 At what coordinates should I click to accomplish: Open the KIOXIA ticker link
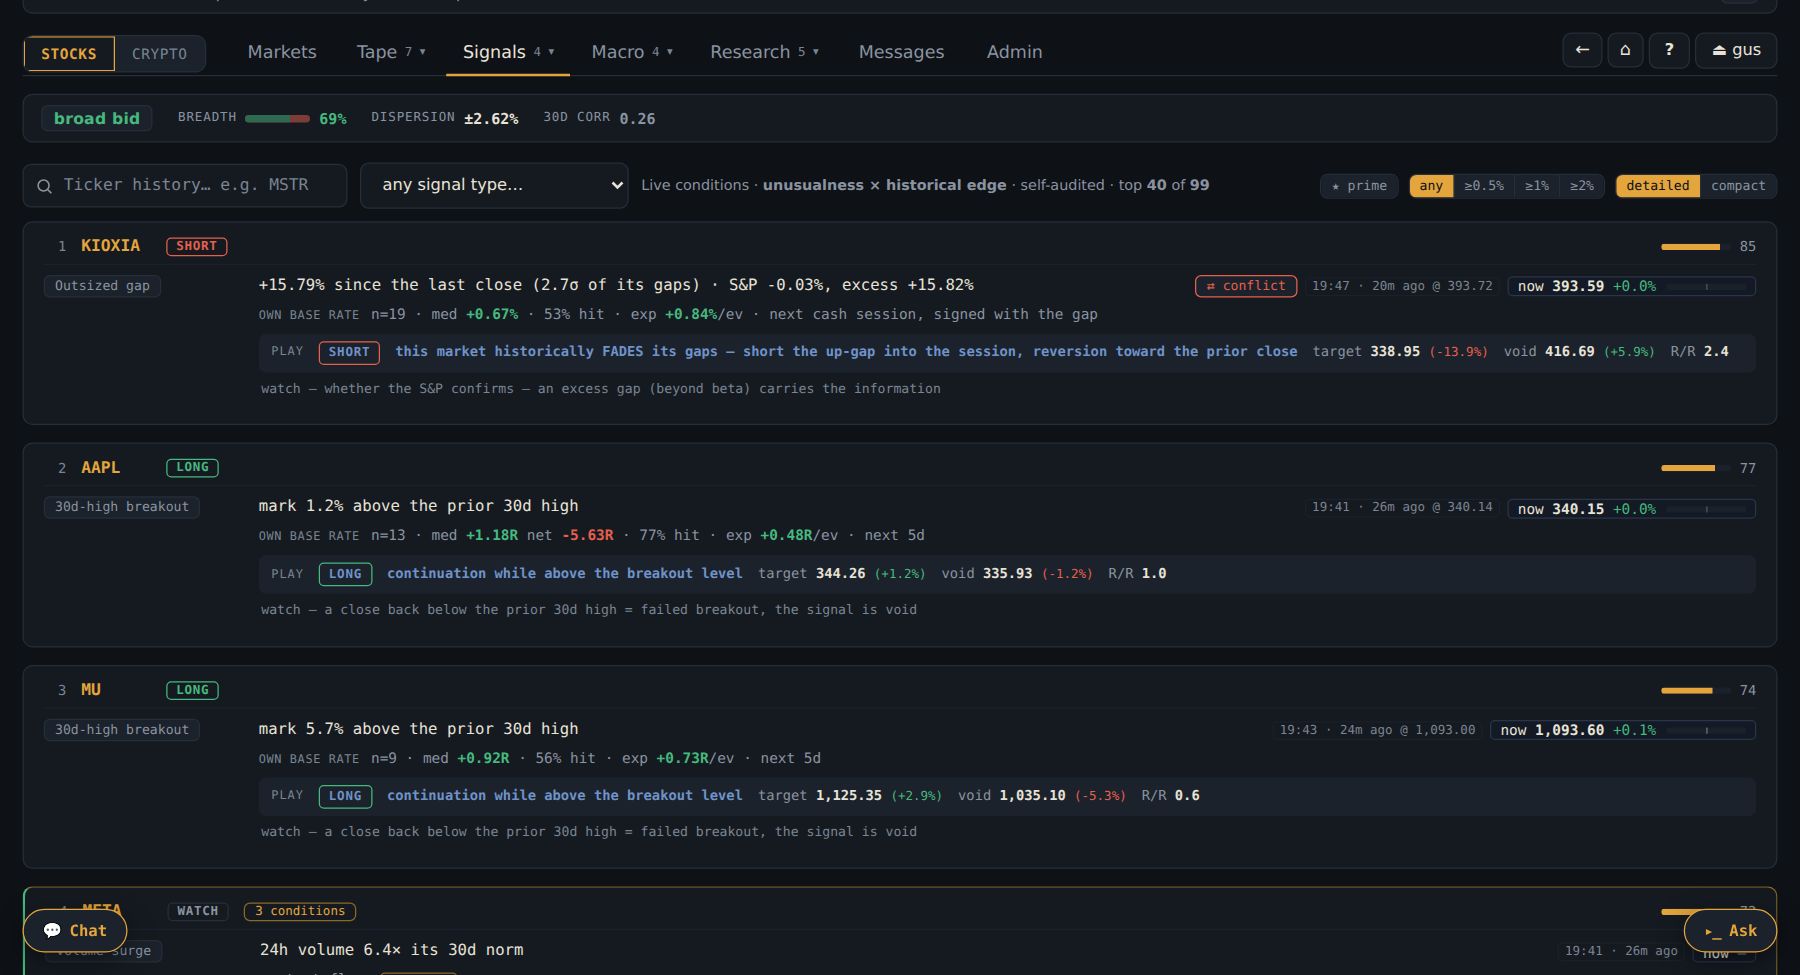110,246
